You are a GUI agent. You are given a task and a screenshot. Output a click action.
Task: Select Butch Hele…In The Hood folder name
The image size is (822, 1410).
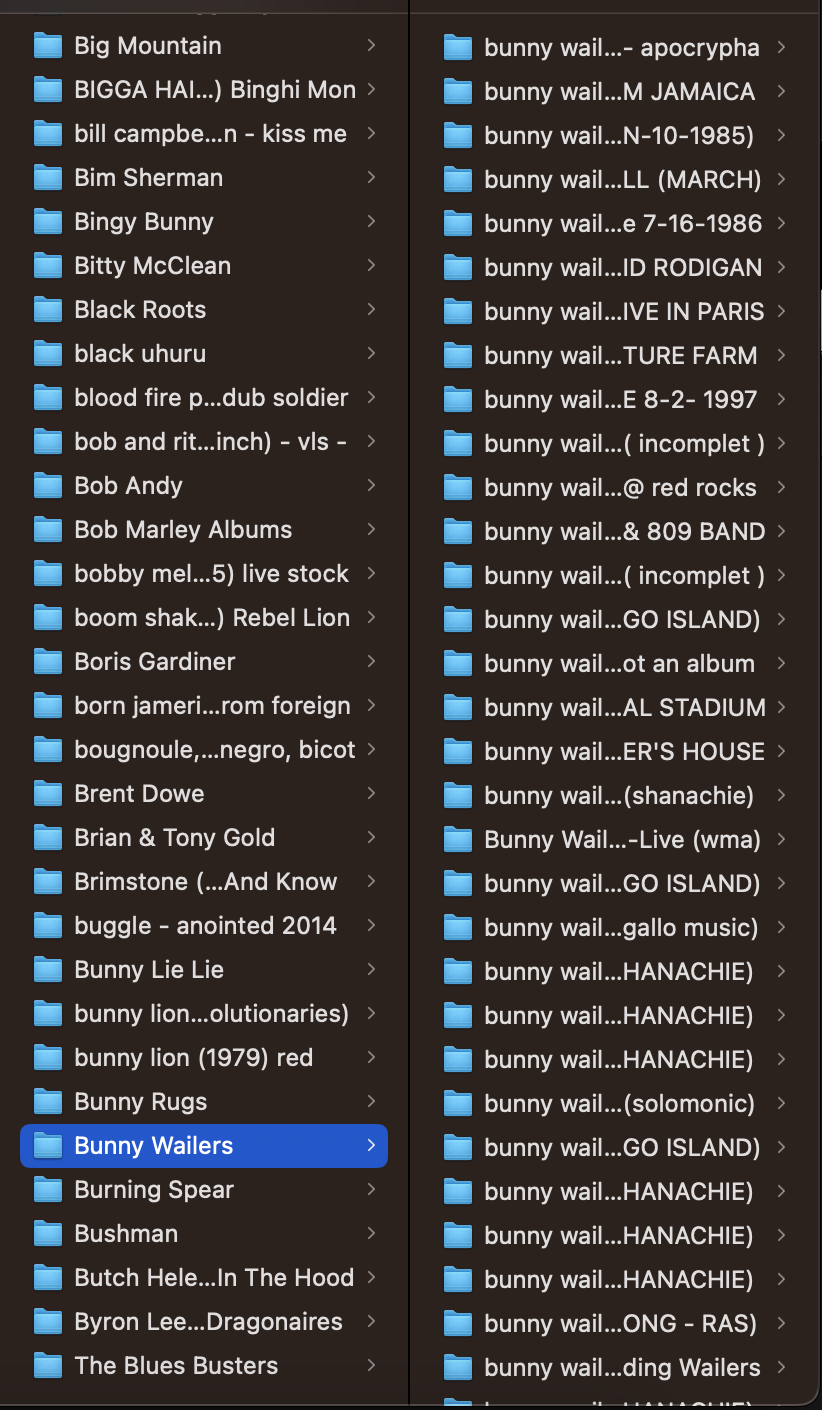214,1278
